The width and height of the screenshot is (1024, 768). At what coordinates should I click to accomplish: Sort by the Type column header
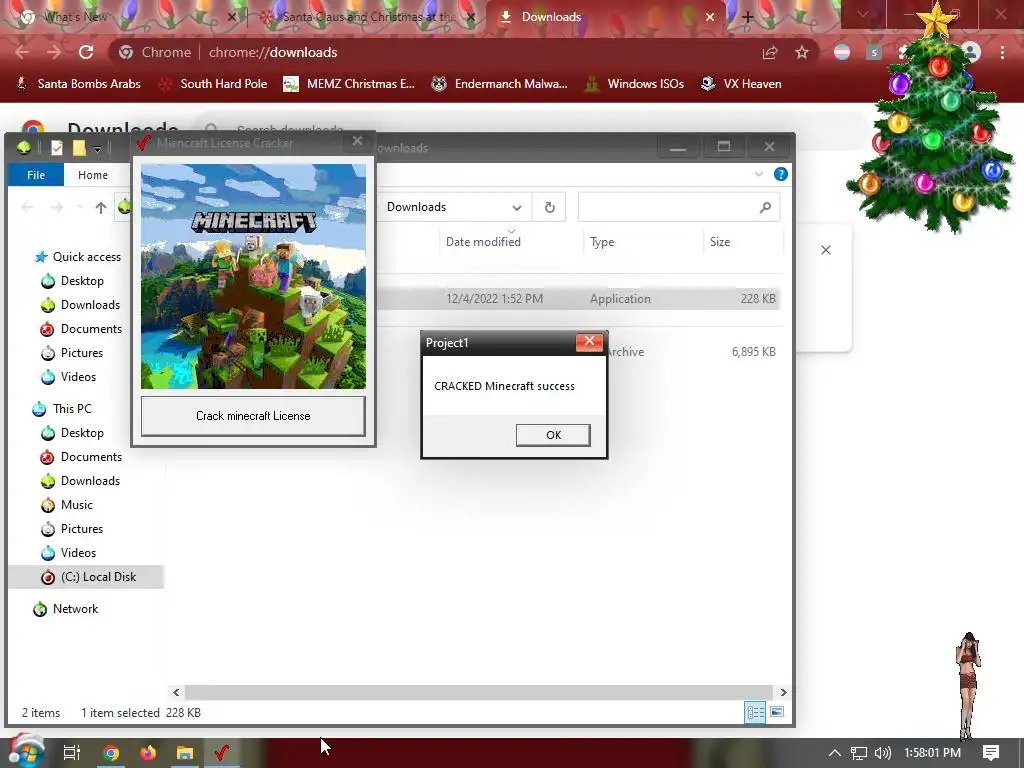tap(601, 242)
